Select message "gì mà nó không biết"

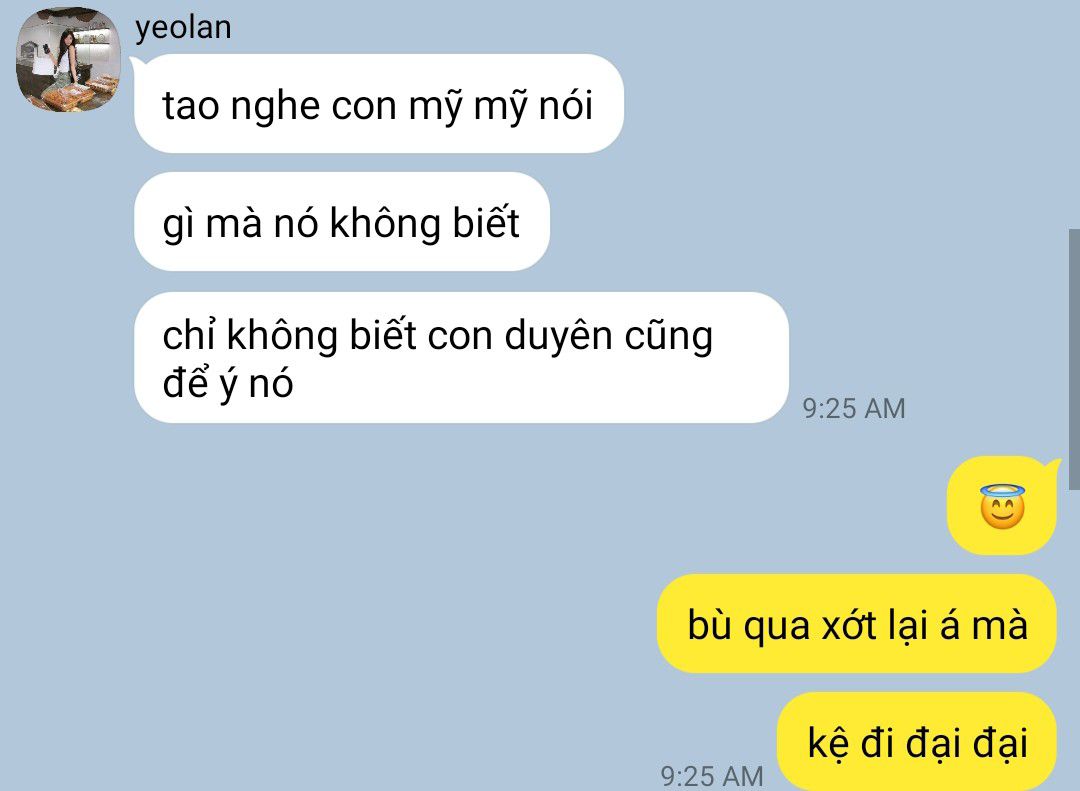(x=342, y=222)
